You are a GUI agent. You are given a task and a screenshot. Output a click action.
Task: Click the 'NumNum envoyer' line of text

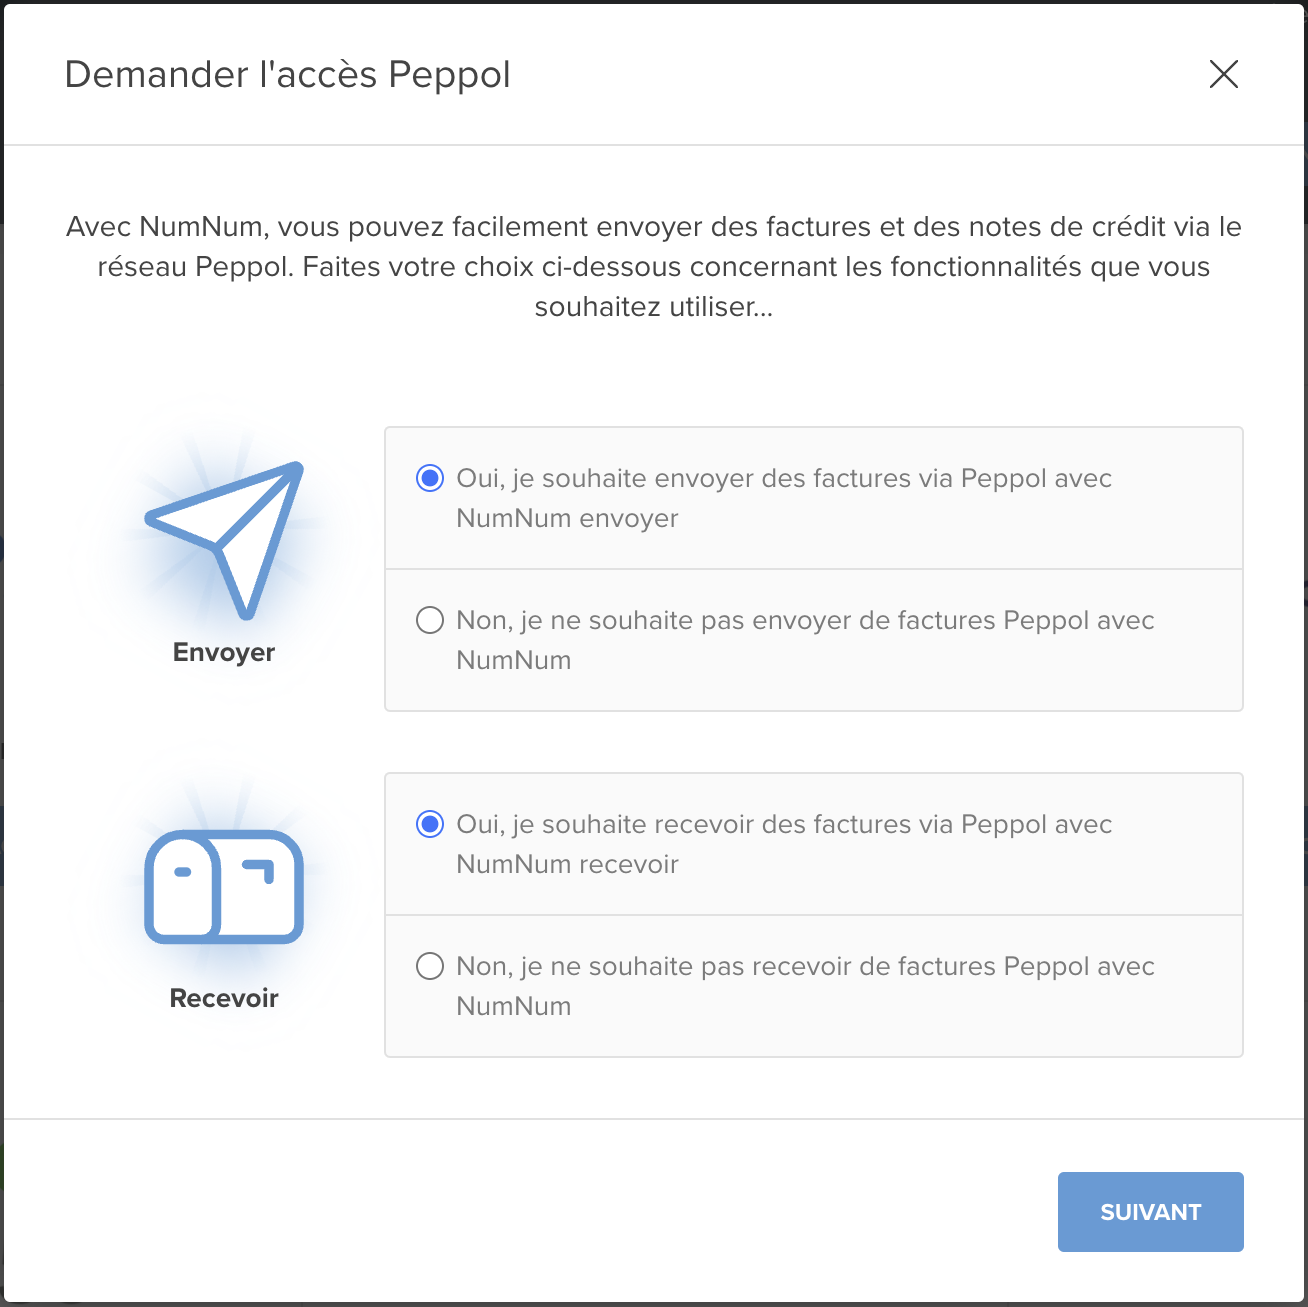pyautogui.click(x=567, y=518)
